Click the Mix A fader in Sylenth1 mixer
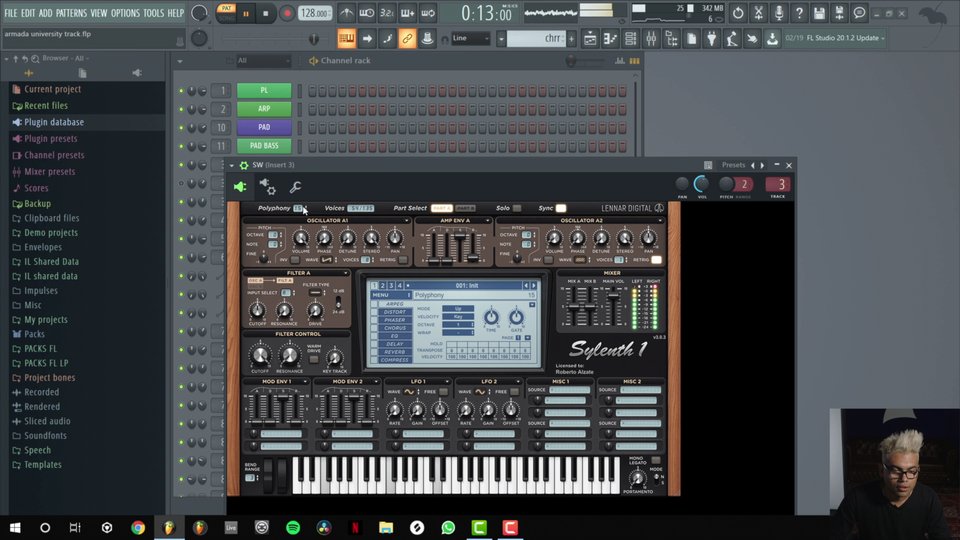Image resolution: width=960 pixels, height=540 pixels. tap(573, 306)
